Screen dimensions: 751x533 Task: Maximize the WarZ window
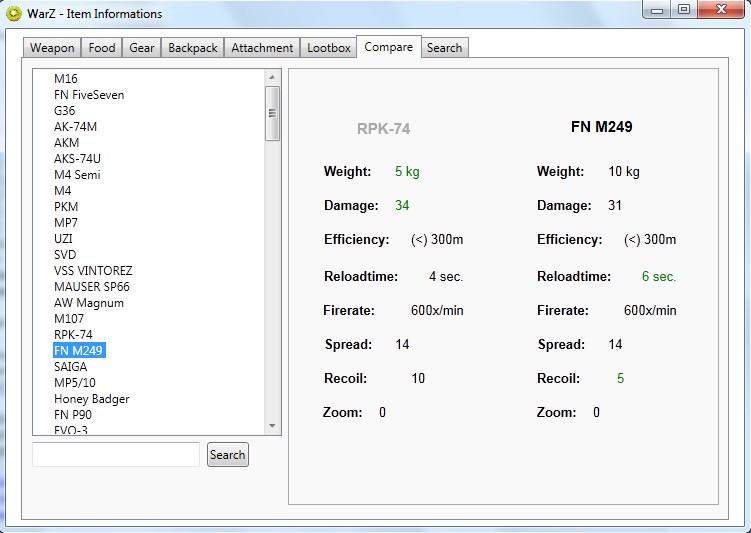[684, 10]
